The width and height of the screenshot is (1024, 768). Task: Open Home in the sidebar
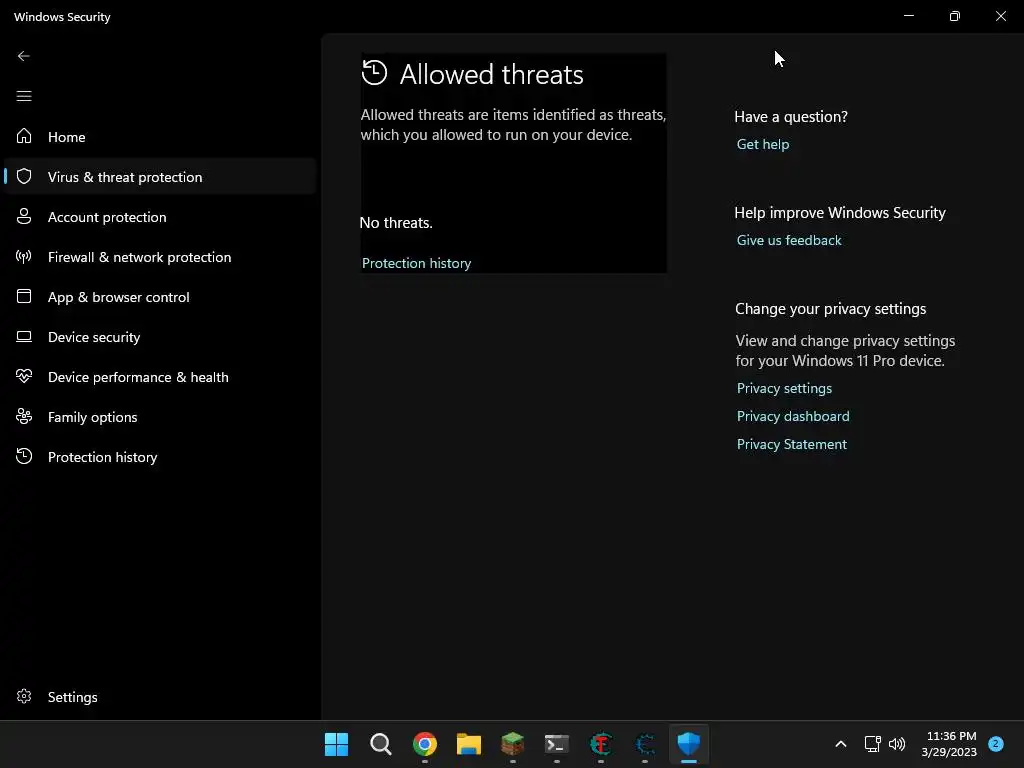[x=160, y=136]
